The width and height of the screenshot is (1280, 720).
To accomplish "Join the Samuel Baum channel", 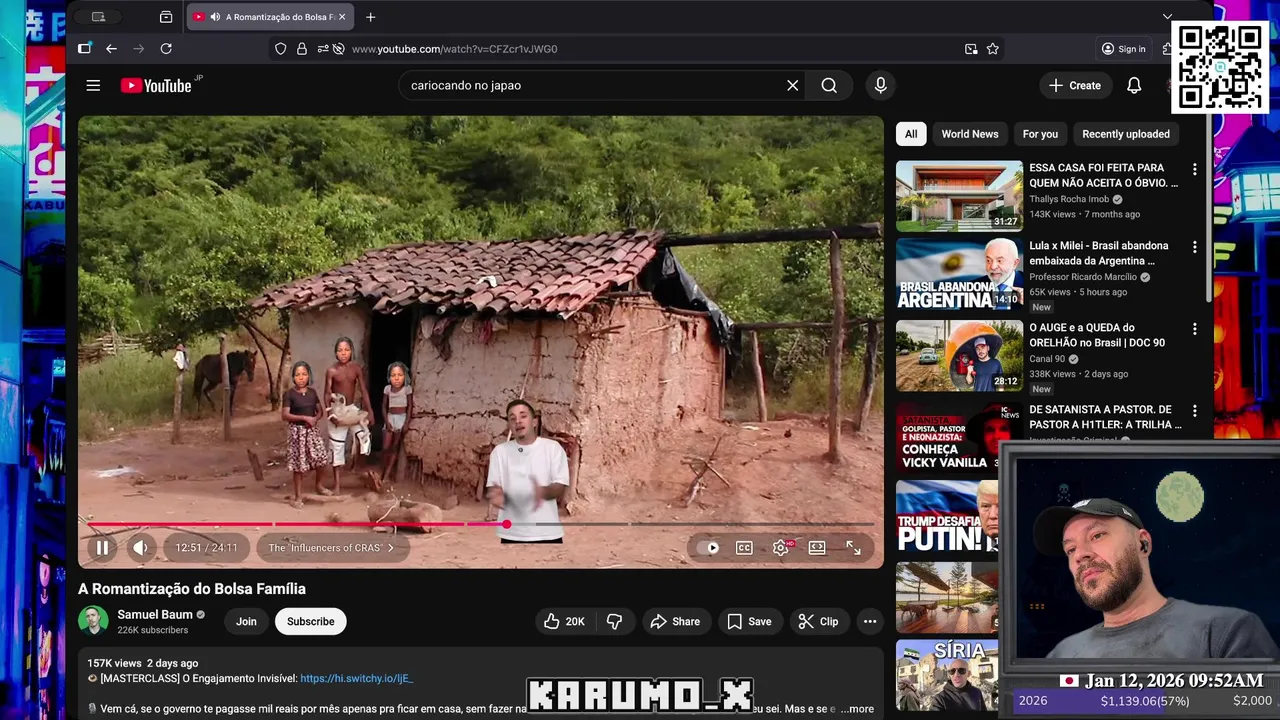I will click(x=246, y=621).
